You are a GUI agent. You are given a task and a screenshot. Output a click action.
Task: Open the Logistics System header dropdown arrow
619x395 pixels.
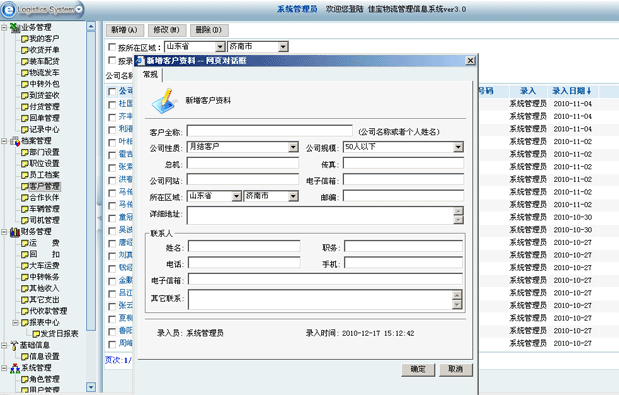79,9
